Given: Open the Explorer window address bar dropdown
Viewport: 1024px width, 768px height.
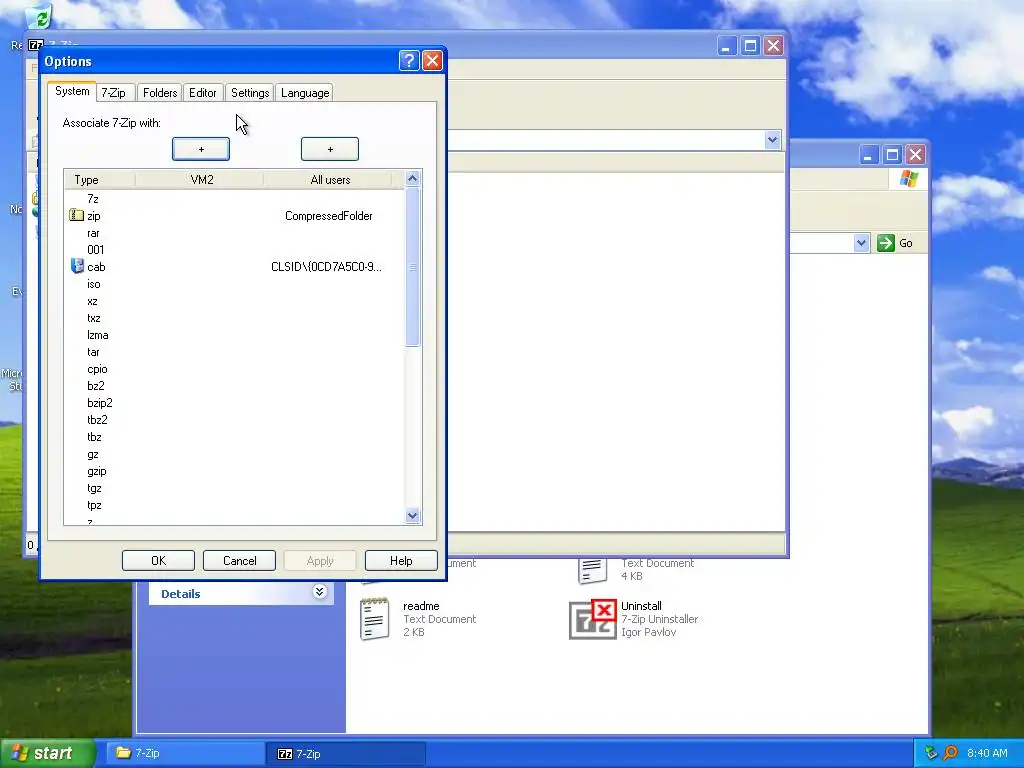Looking at the screenshot, I should (x=861, y=243).
